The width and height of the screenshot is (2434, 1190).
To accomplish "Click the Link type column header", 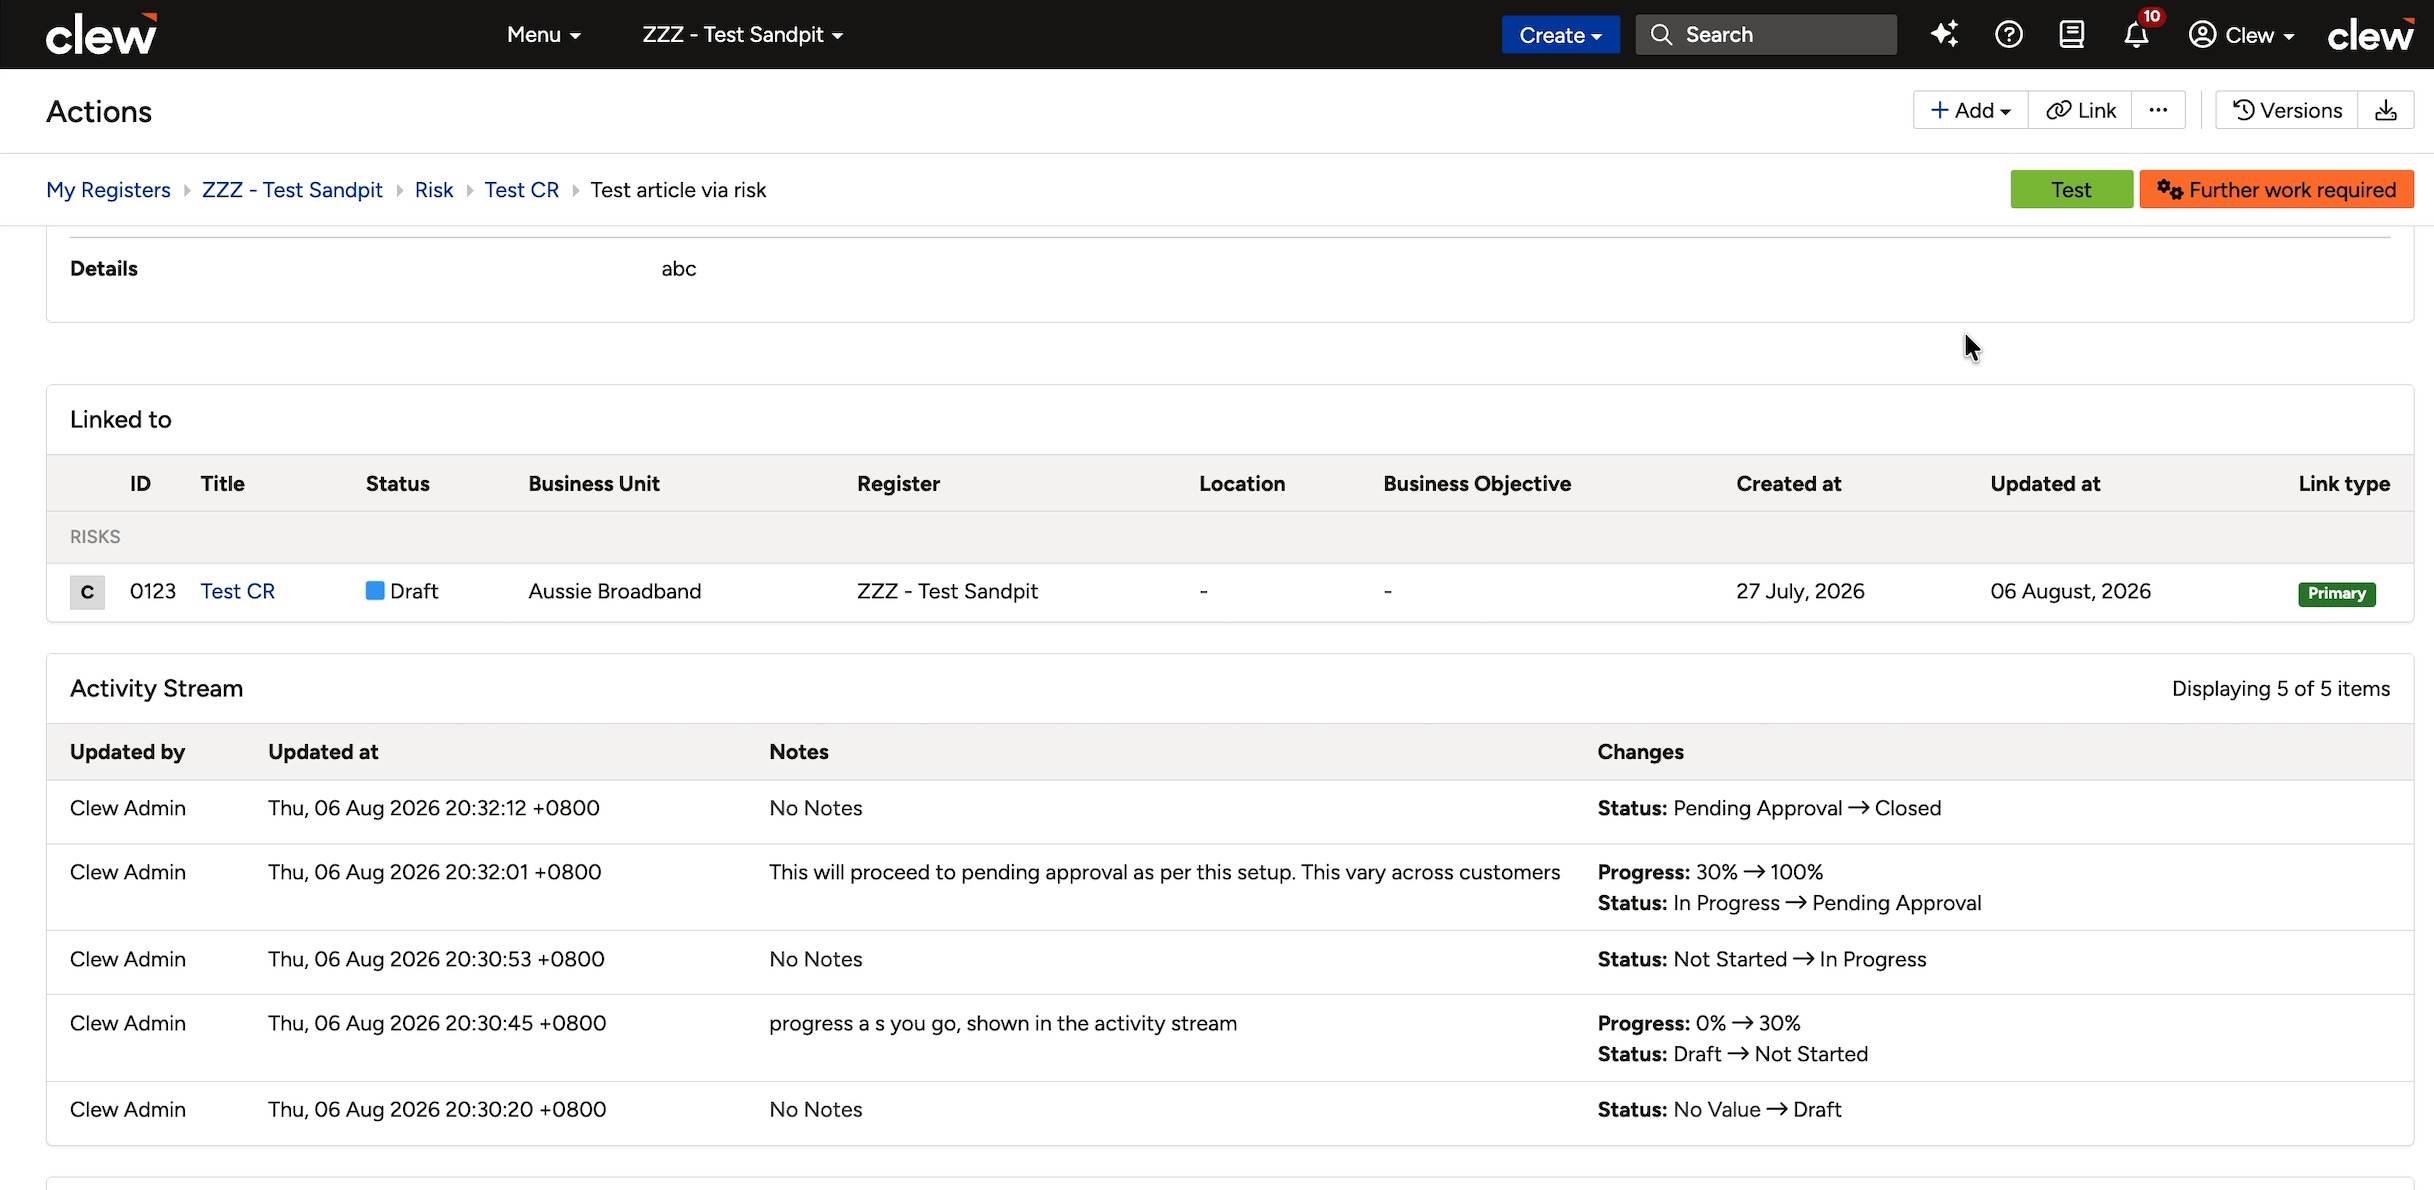I will click(x=2344, y=484).
